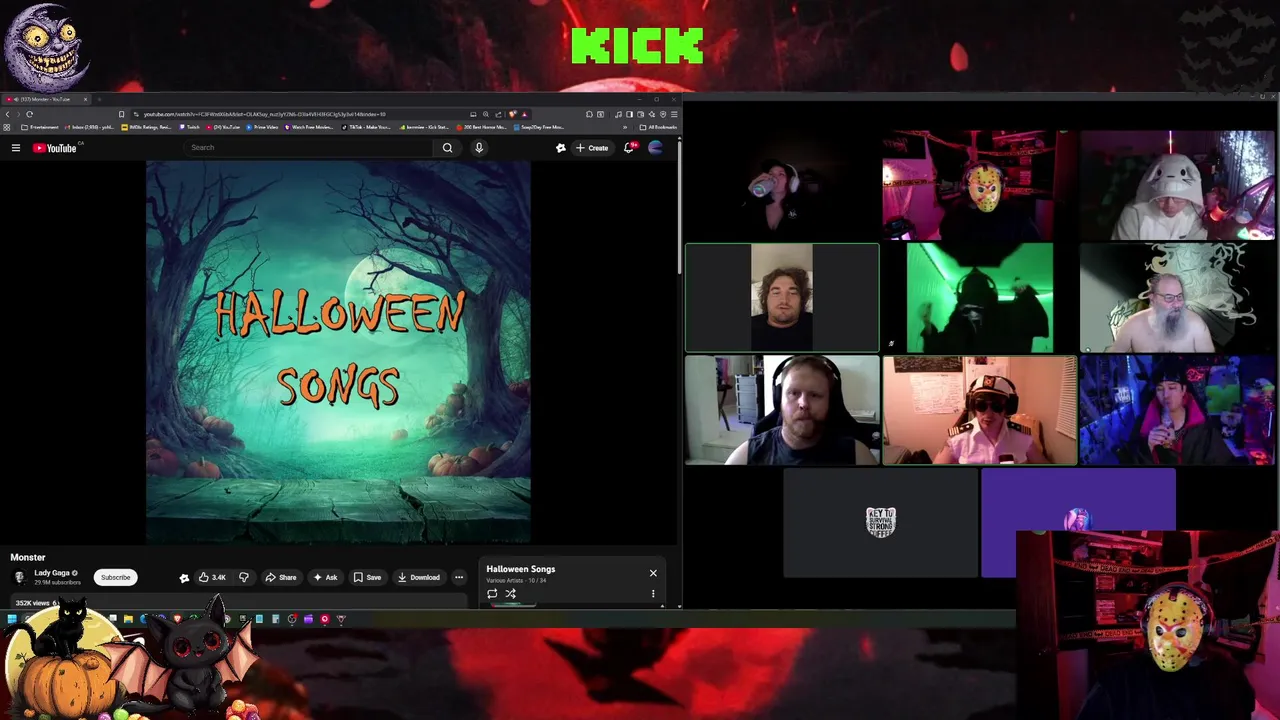Click the YouTube search magnifier button
This screenshot has width=1280, height=720.
(447, 148)
